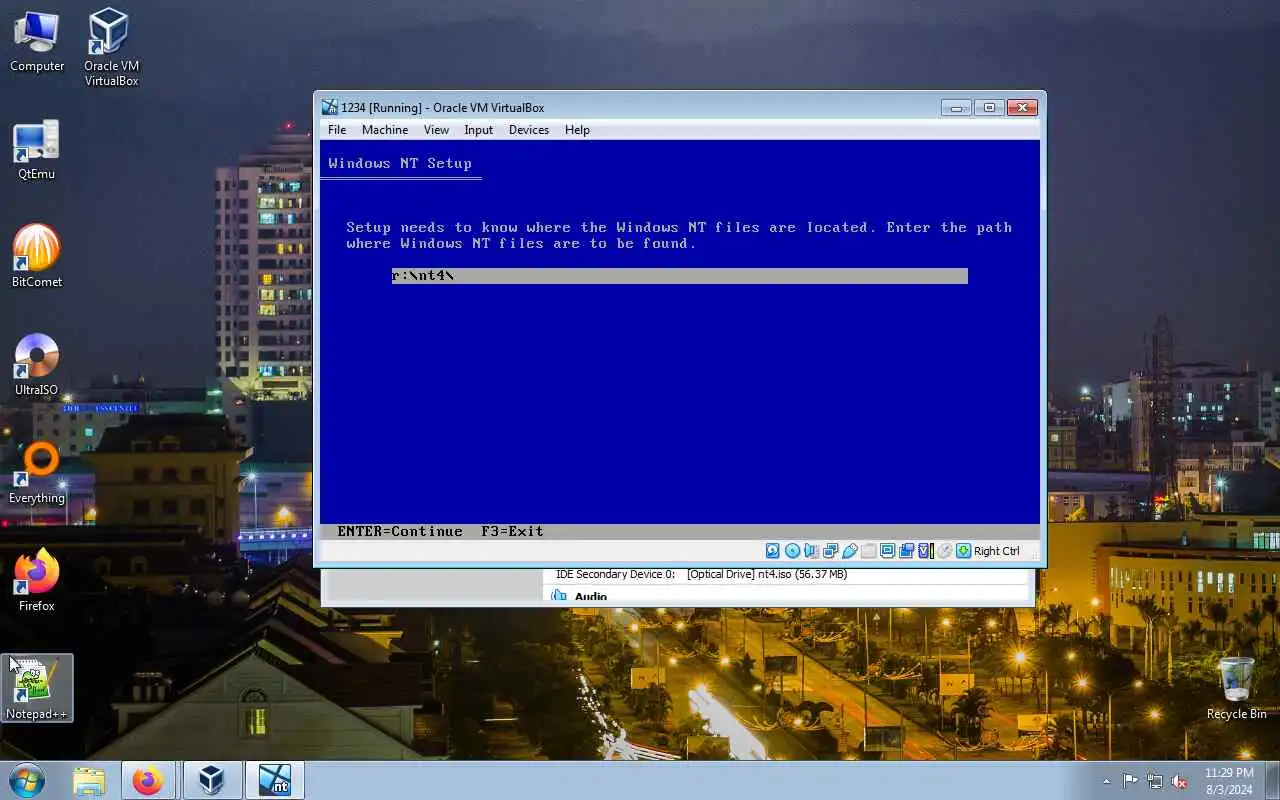Click the network adapters indicator in VirtualBox status bar
1280x800 pixels.
point(830,551)
